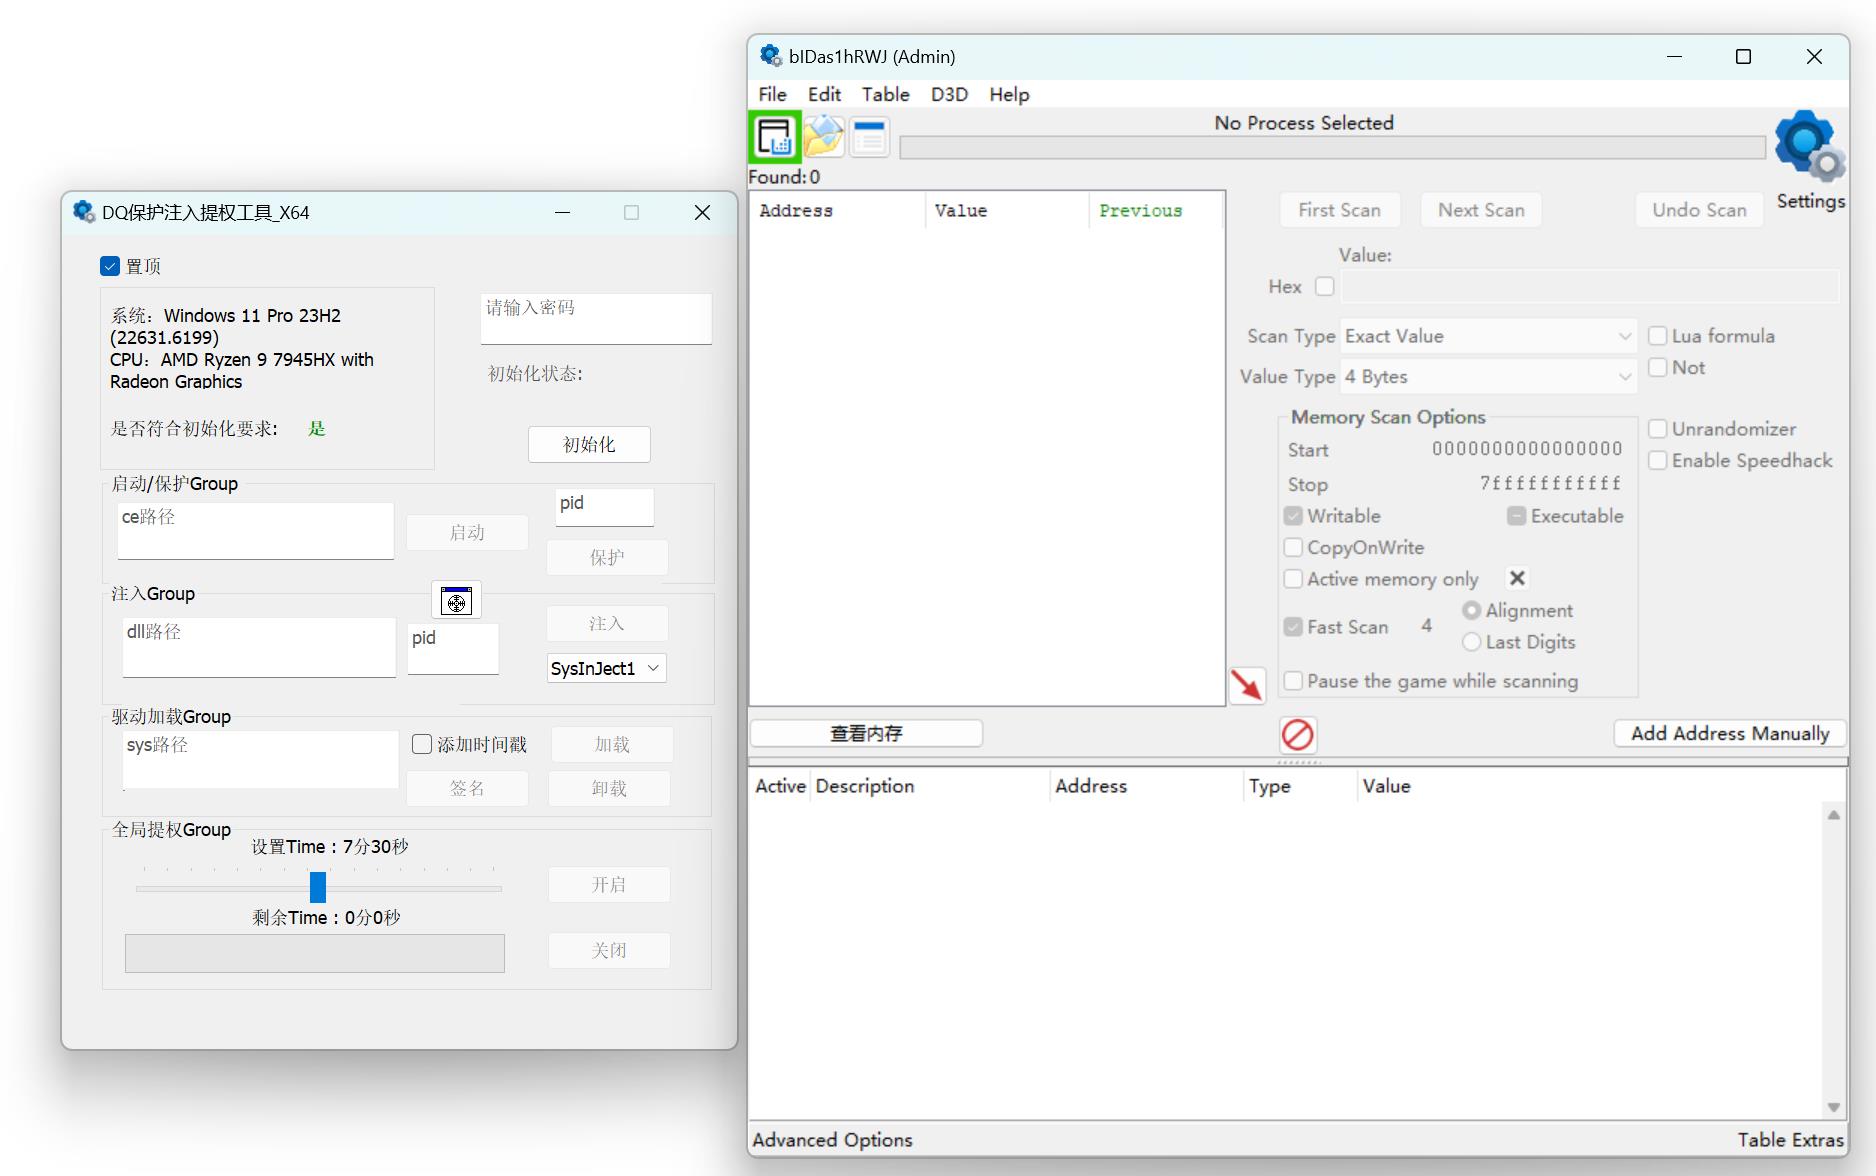Click the First Scan button

coord(1339,210)
